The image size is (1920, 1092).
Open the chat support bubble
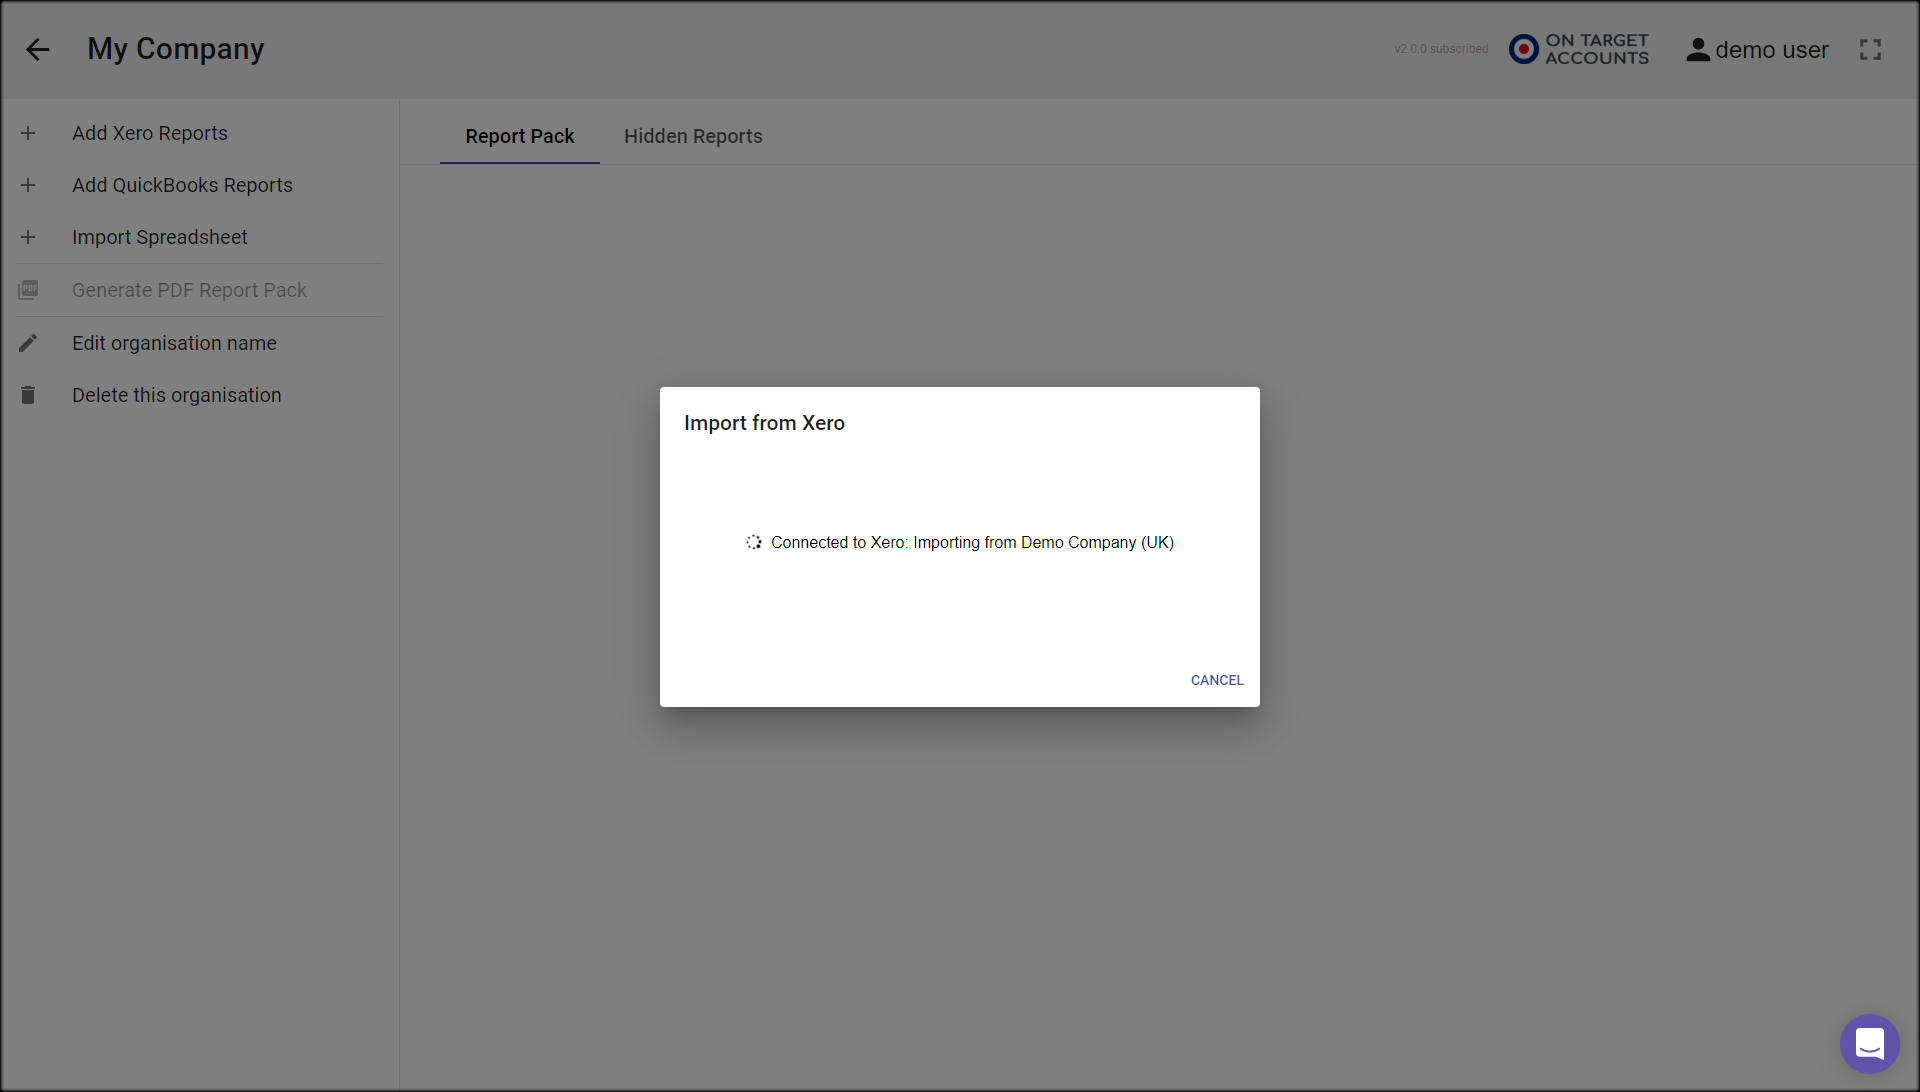pos(1869,1043)
